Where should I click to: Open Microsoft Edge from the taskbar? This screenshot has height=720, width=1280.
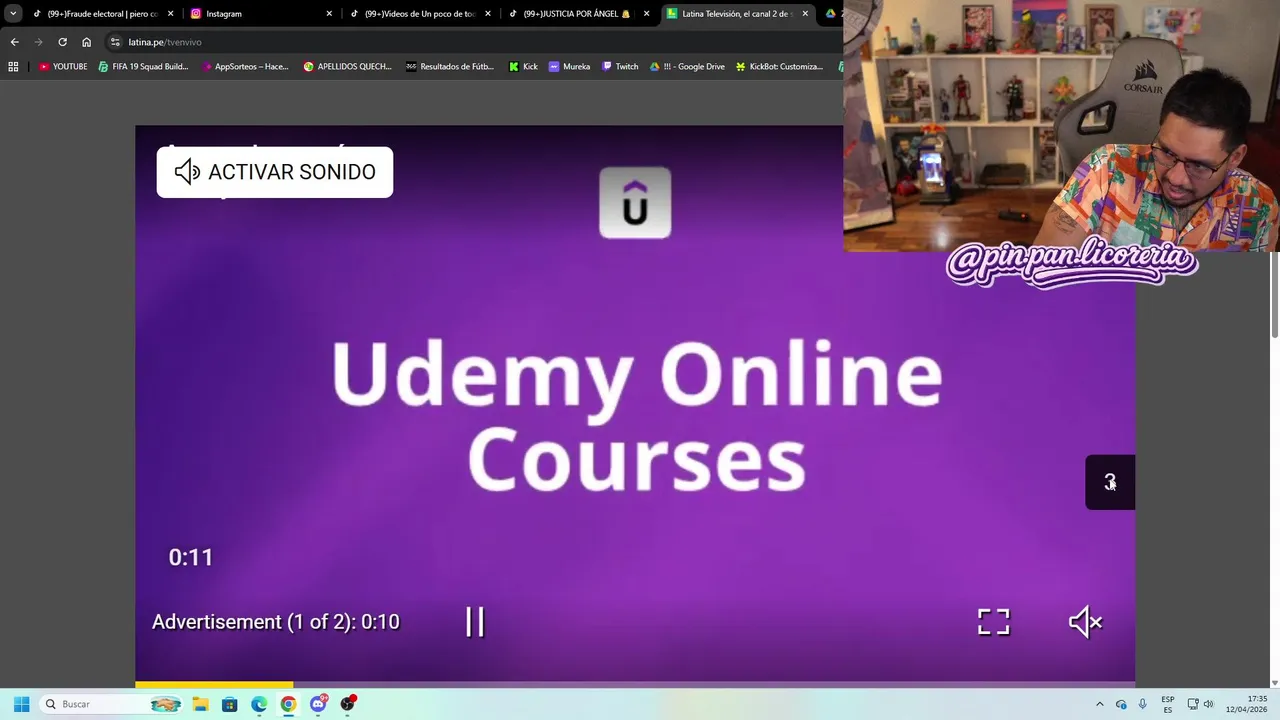click(x=259, y=704)
